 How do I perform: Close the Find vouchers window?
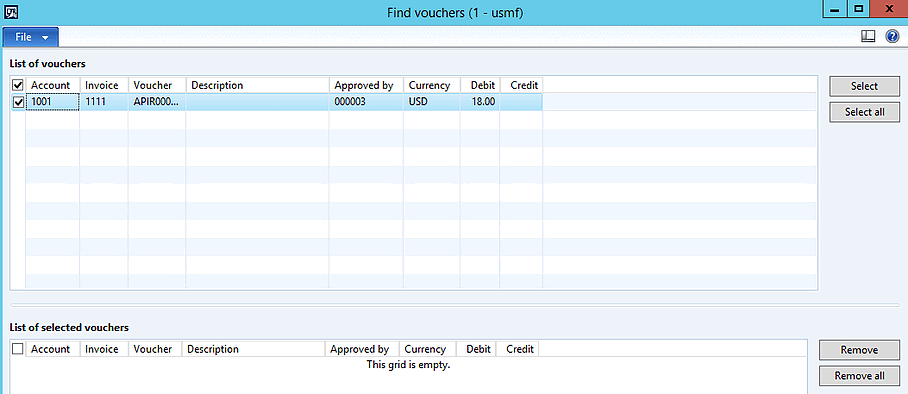click(889, 9)
